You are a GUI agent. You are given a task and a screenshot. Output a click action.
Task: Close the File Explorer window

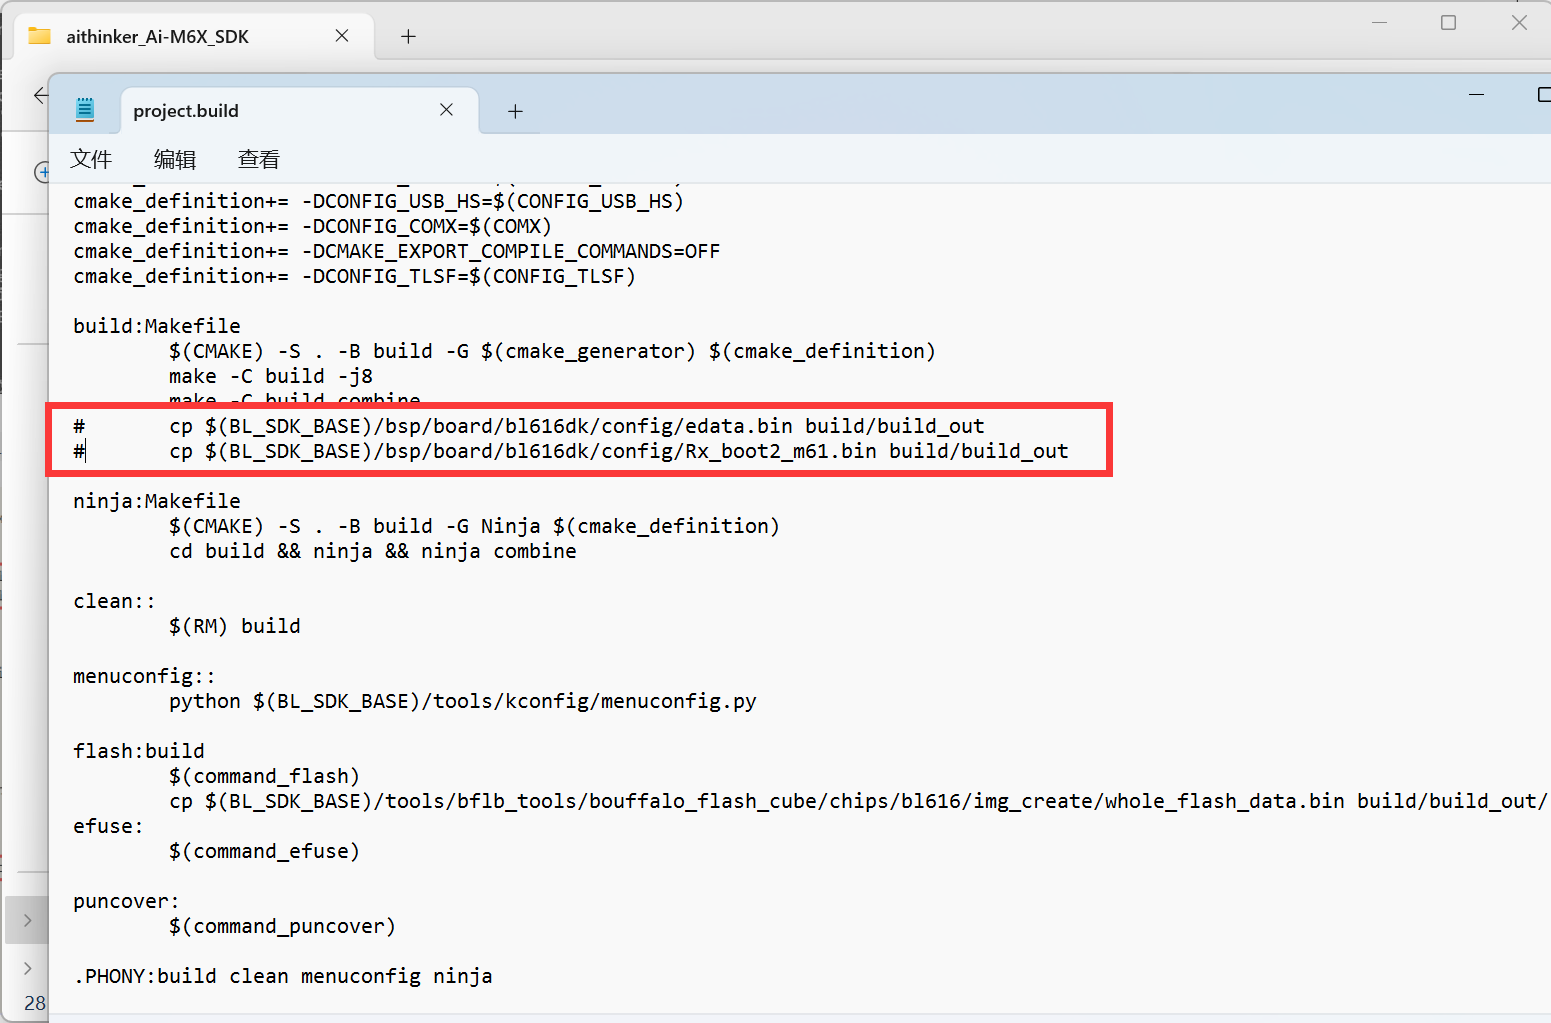point(1519,22)
